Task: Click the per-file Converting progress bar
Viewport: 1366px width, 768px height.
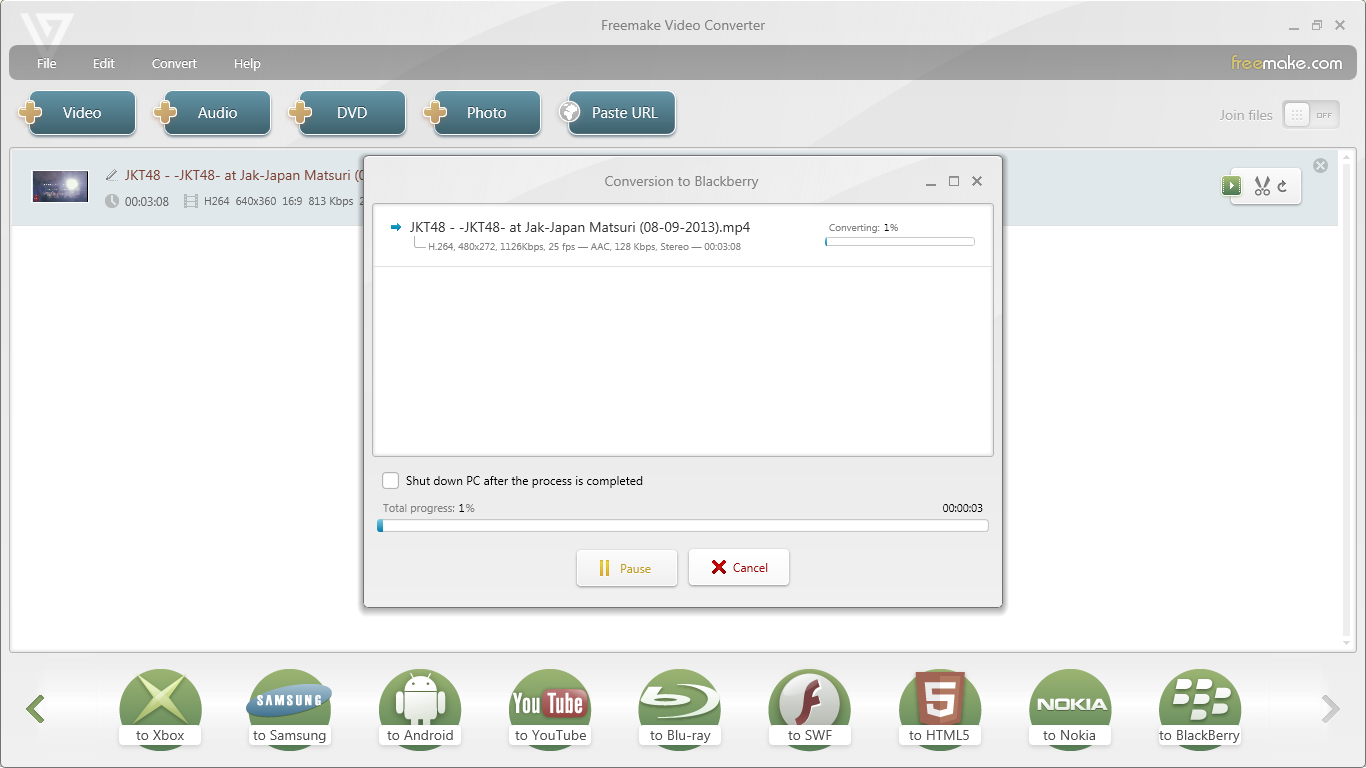Action: click(900, 241)
